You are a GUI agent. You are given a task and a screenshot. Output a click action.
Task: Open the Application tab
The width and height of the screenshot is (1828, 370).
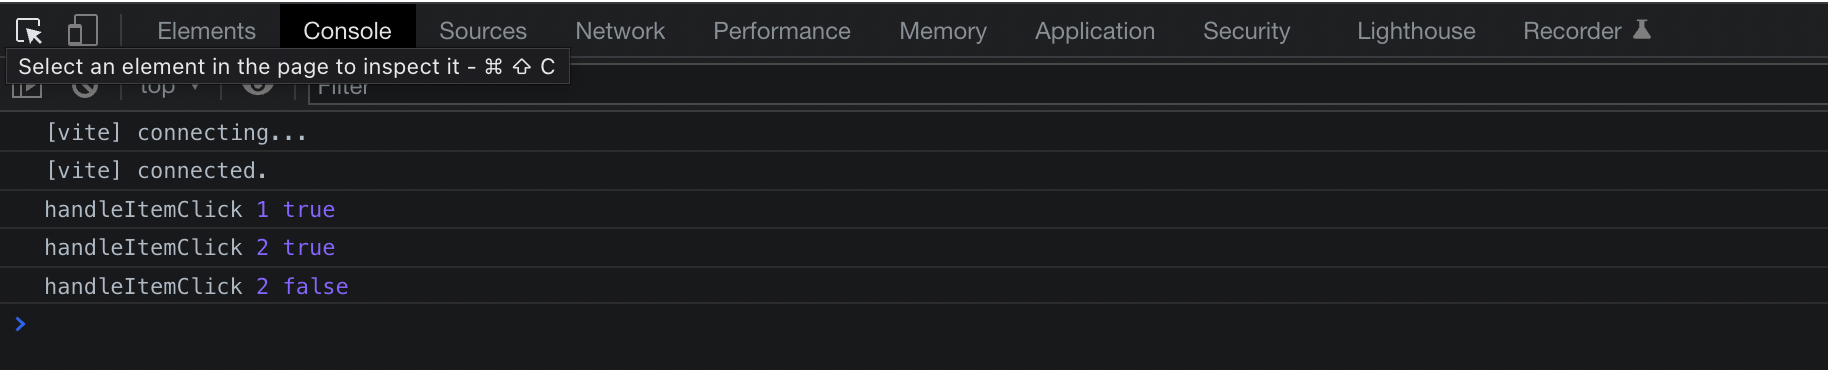[x=1095, y=31]
